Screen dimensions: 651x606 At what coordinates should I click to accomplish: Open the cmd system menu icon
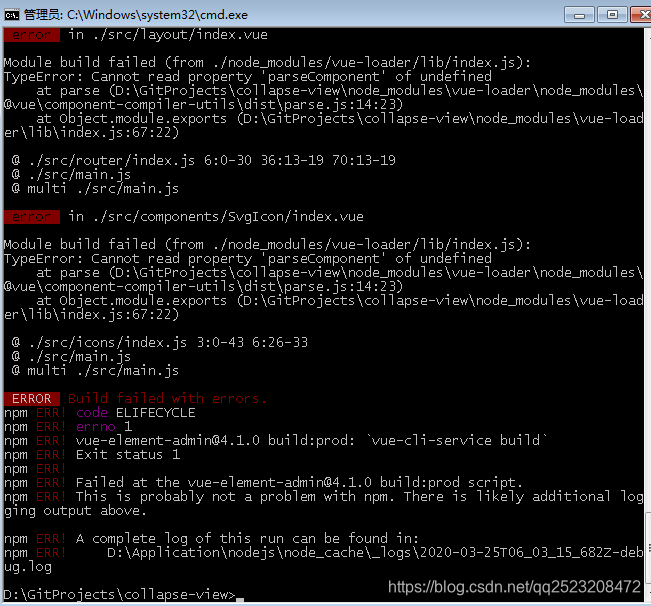(12, 15)
